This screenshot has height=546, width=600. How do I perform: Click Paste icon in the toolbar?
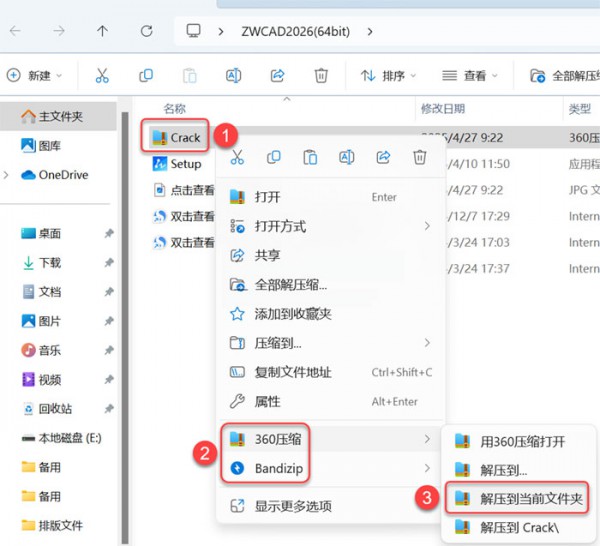[x=189, y=75]
